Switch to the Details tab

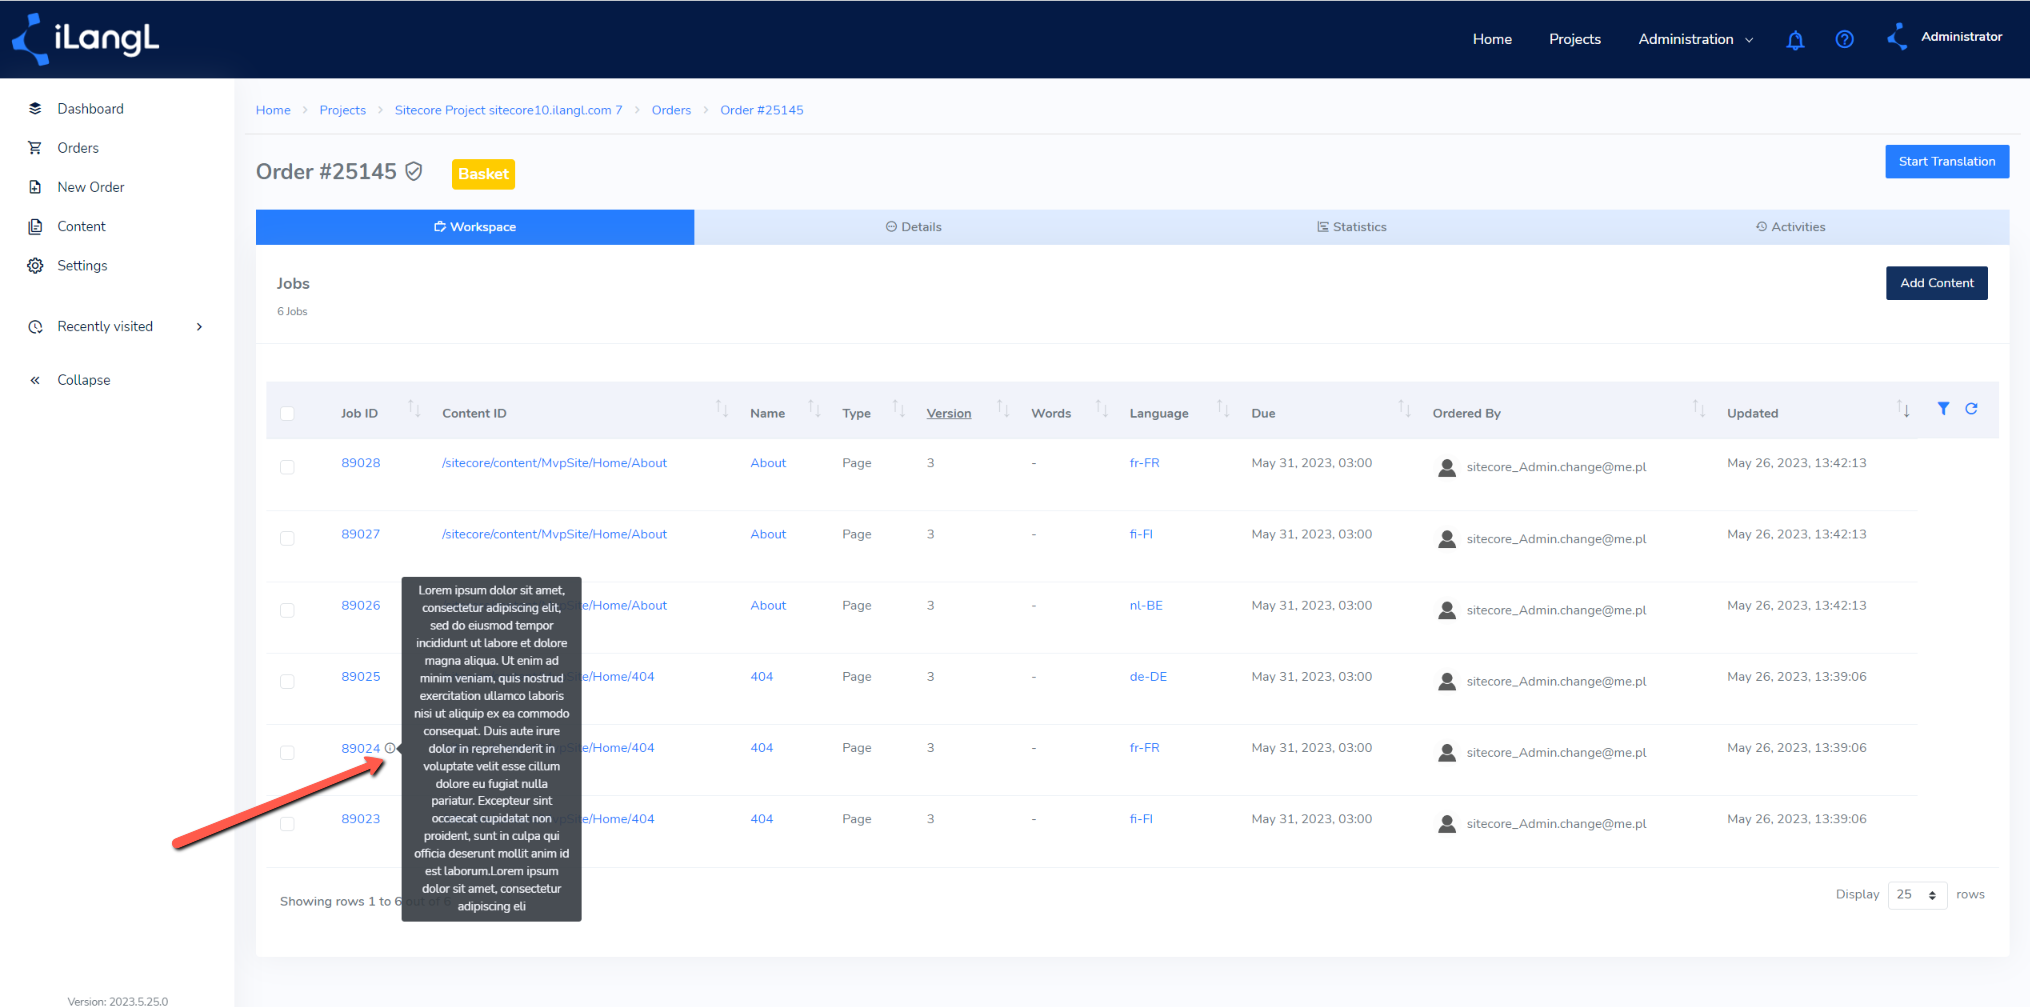(x=913, y=227)
